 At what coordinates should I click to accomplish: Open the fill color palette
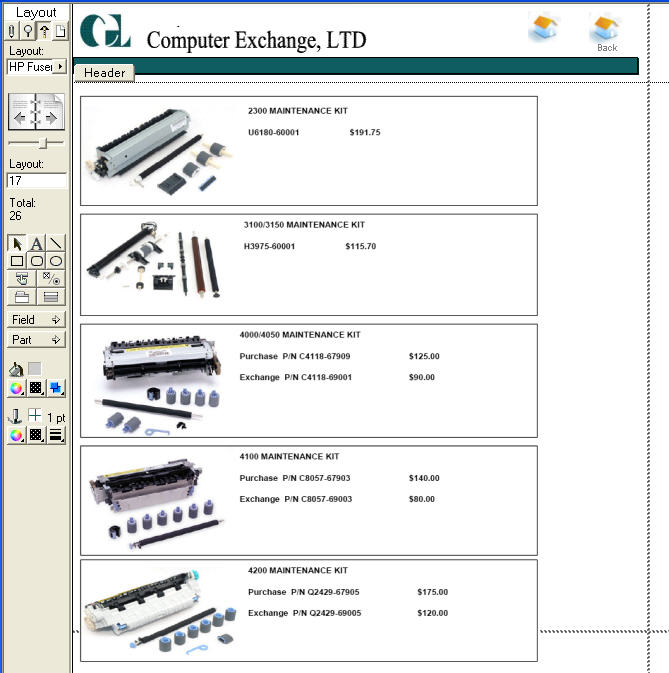click(x=16, y=388)
